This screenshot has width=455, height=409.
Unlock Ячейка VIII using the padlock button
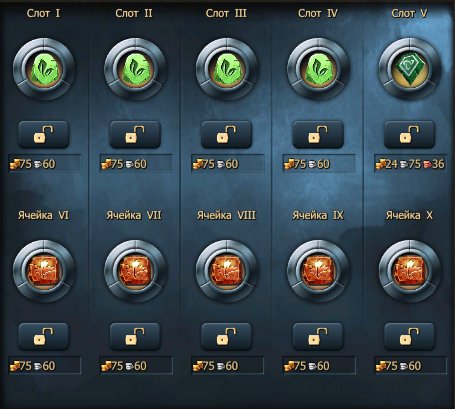click(227, 336)
